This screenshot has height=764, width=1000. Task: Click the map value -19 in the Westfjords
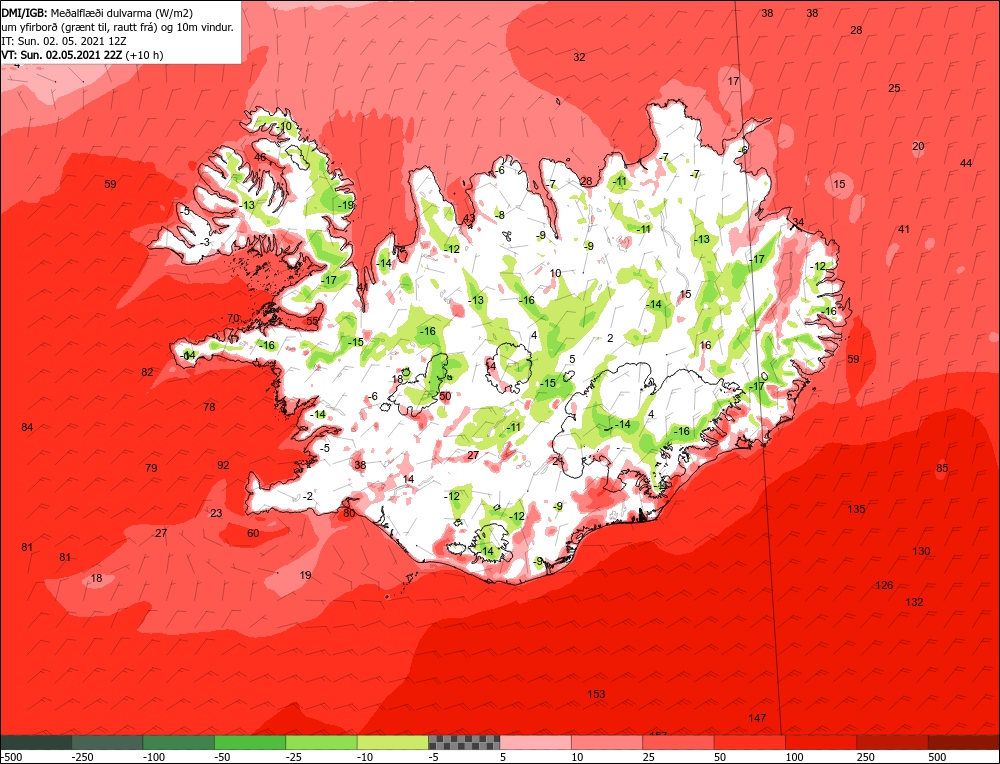coord(345,205)
